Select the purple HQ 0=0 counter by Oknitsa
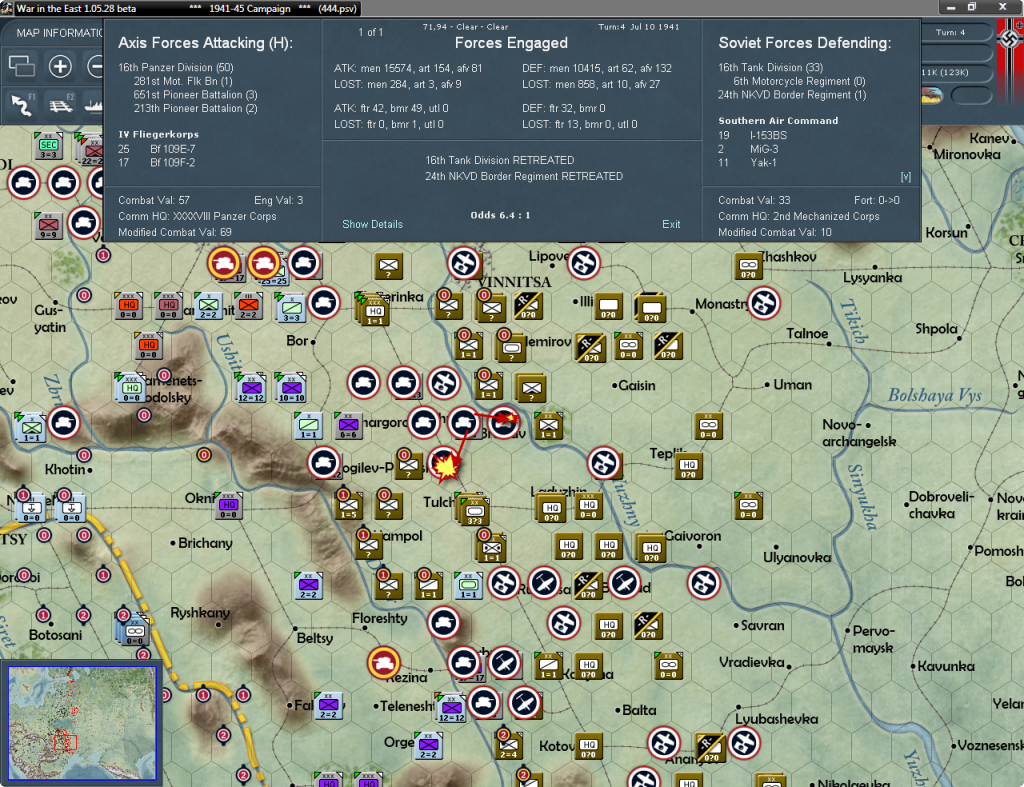Image resolution: width=1024 pixels, height=787 pixels. pos(228,506)
